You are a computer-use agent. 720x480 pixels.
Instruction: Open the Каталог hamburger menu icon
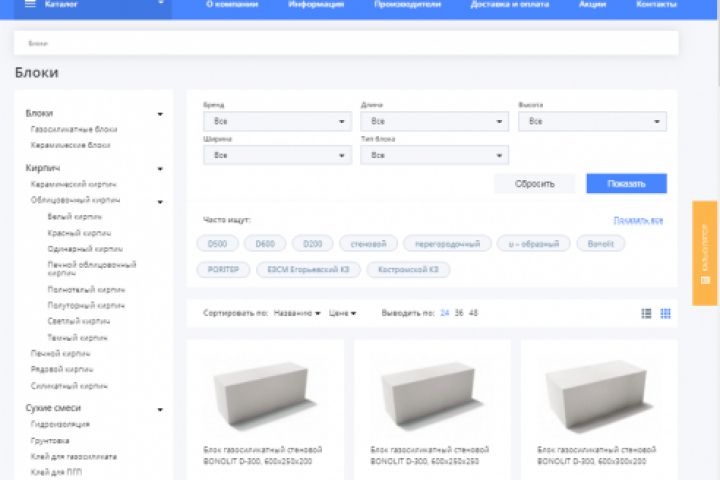[x=30, y=4]
